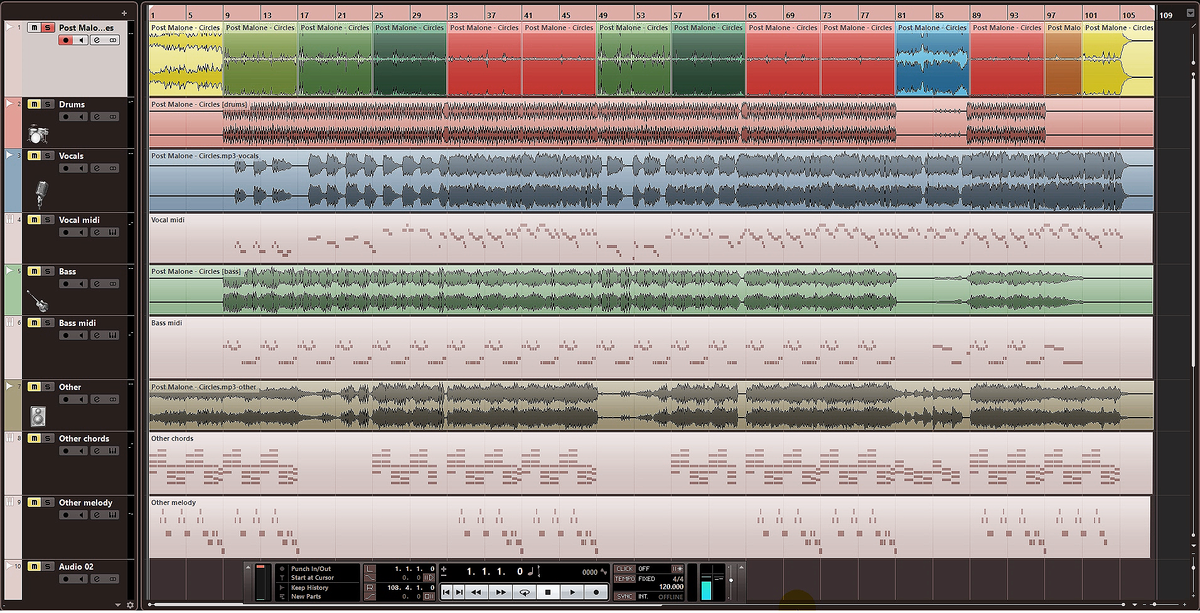This screenshot has height=613, width=1200.
Task: Solo the Other melody track
Action: pos(47,503)
